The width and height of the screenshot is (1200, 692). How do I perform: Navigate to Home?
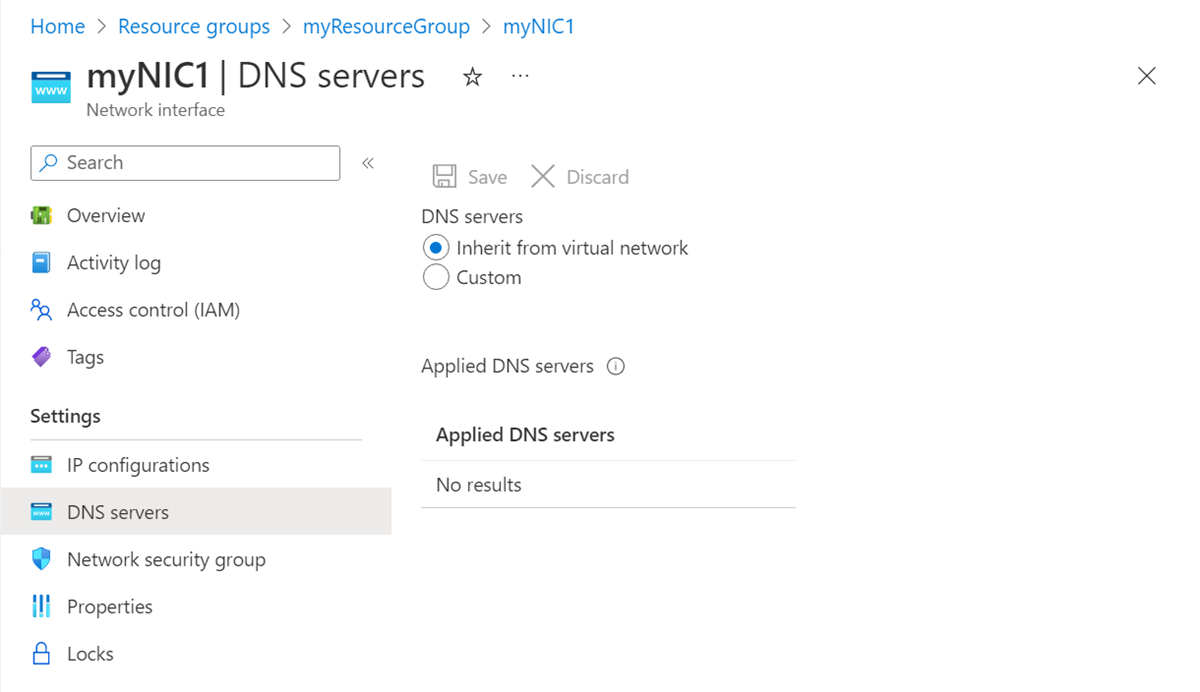click(x=57, y=26)
